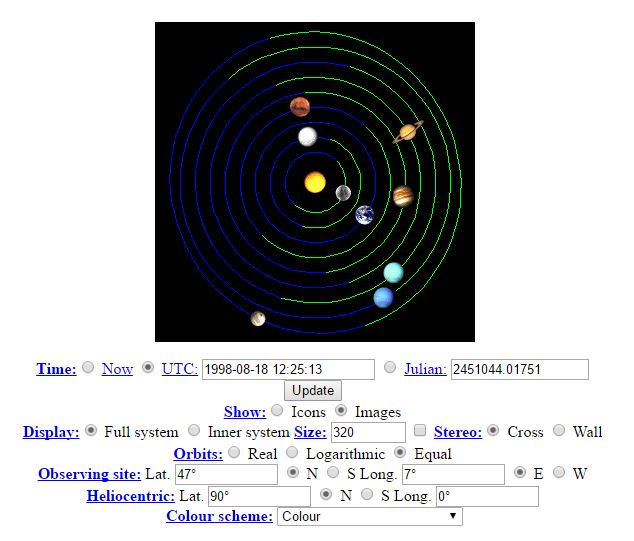Click the UTC date-time input field
The image size is (634, 541).
(x=288, y=369)
